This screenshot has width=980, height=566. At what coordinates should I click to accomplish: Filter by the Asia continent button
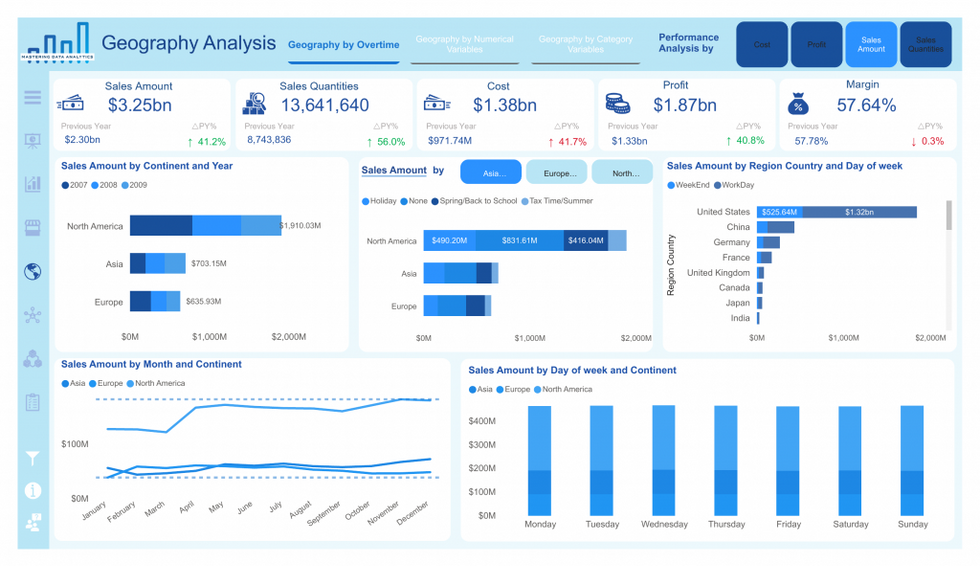491,172
